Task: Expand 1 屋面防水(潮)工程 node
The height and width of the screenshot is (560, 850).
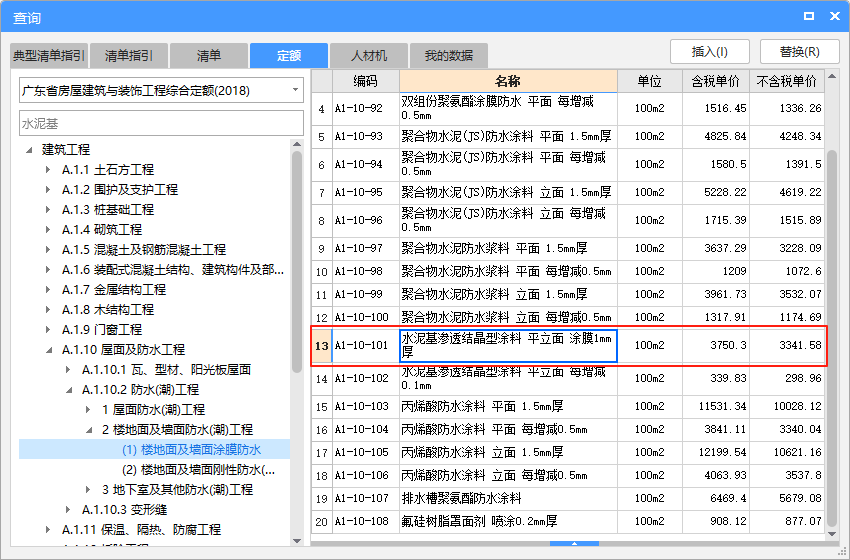Action: (x=88, y=410)
